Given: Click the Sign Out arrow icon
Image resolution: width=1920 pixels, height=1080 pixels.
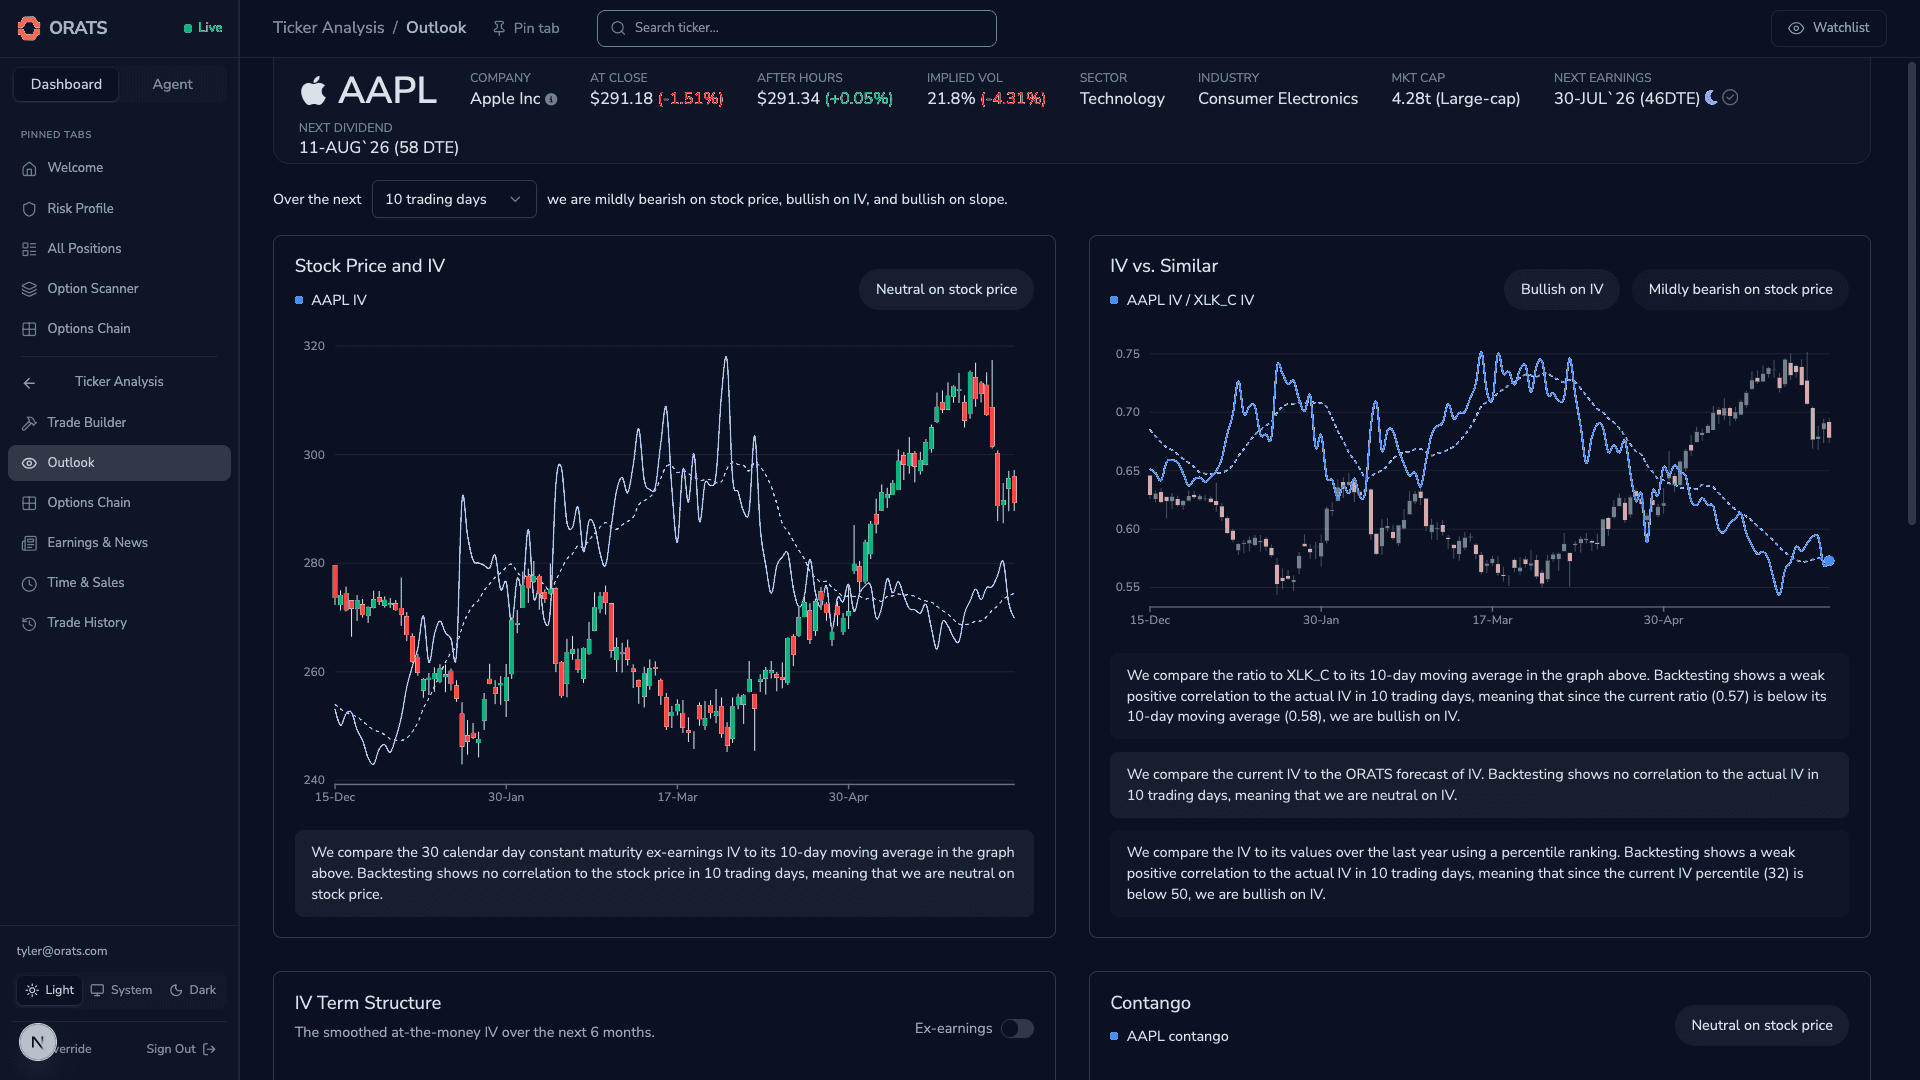Looking at the screenshot, I should pyautogui.click(x=209, y=1049).
